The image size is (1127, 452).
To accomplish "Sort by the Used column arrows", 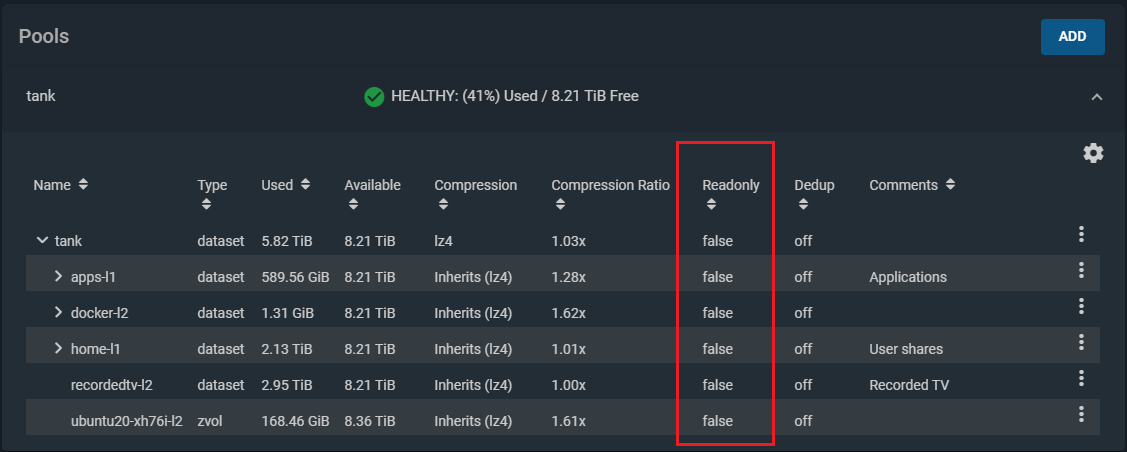I will 305,185.
